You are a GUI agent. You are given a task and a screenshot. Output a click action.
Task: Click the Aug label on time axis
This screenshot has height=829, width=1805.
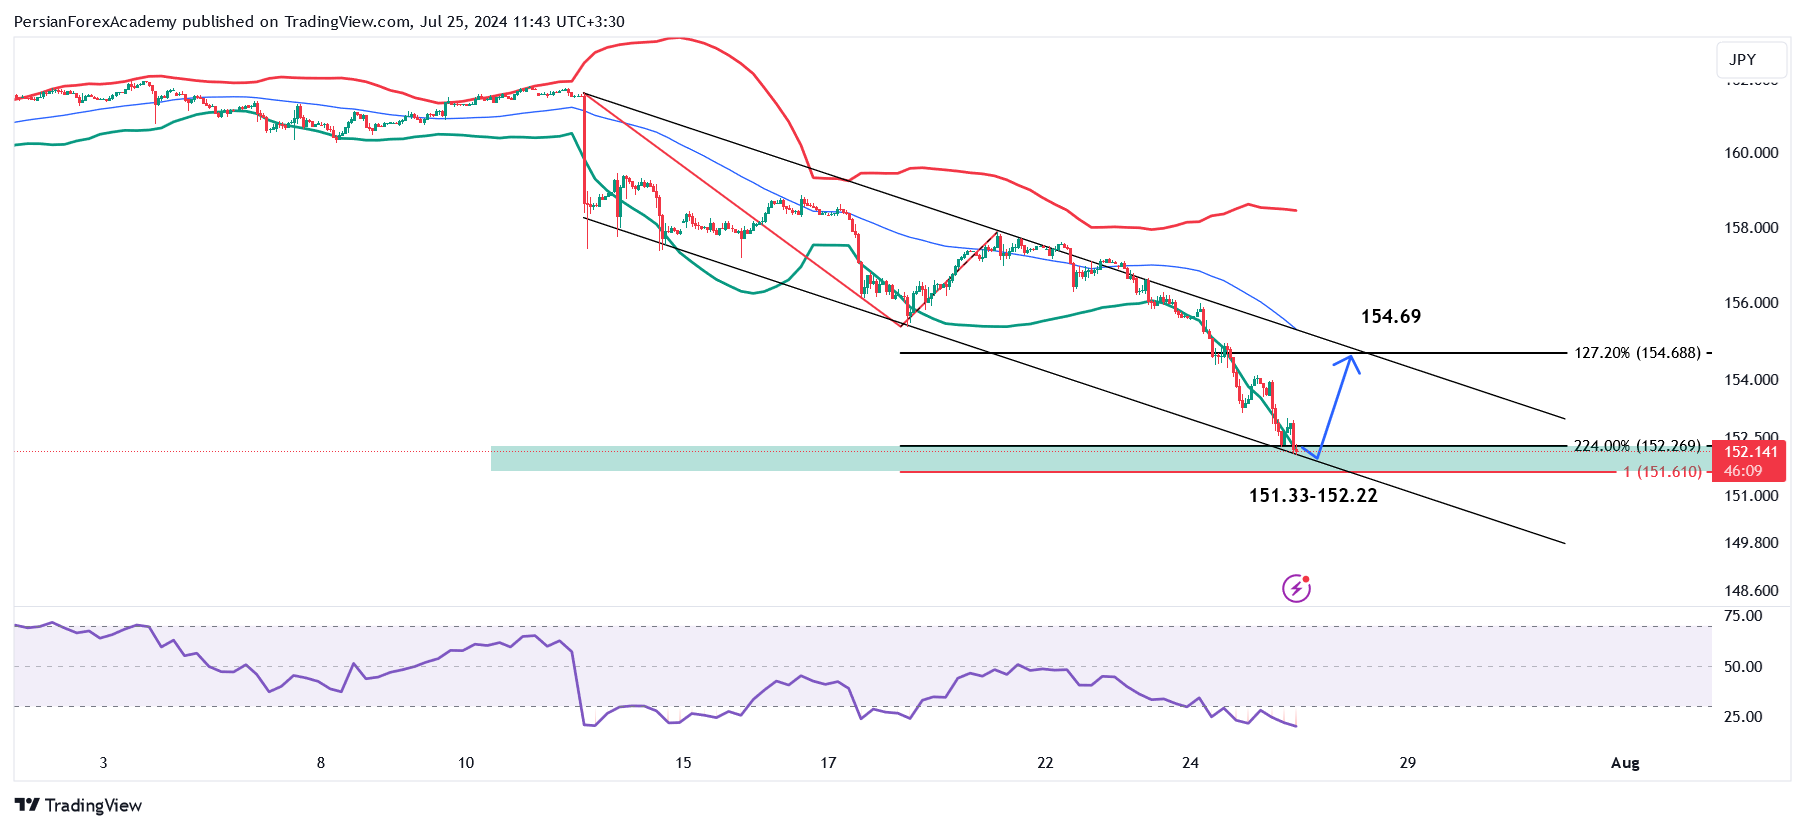[1625, 763]
